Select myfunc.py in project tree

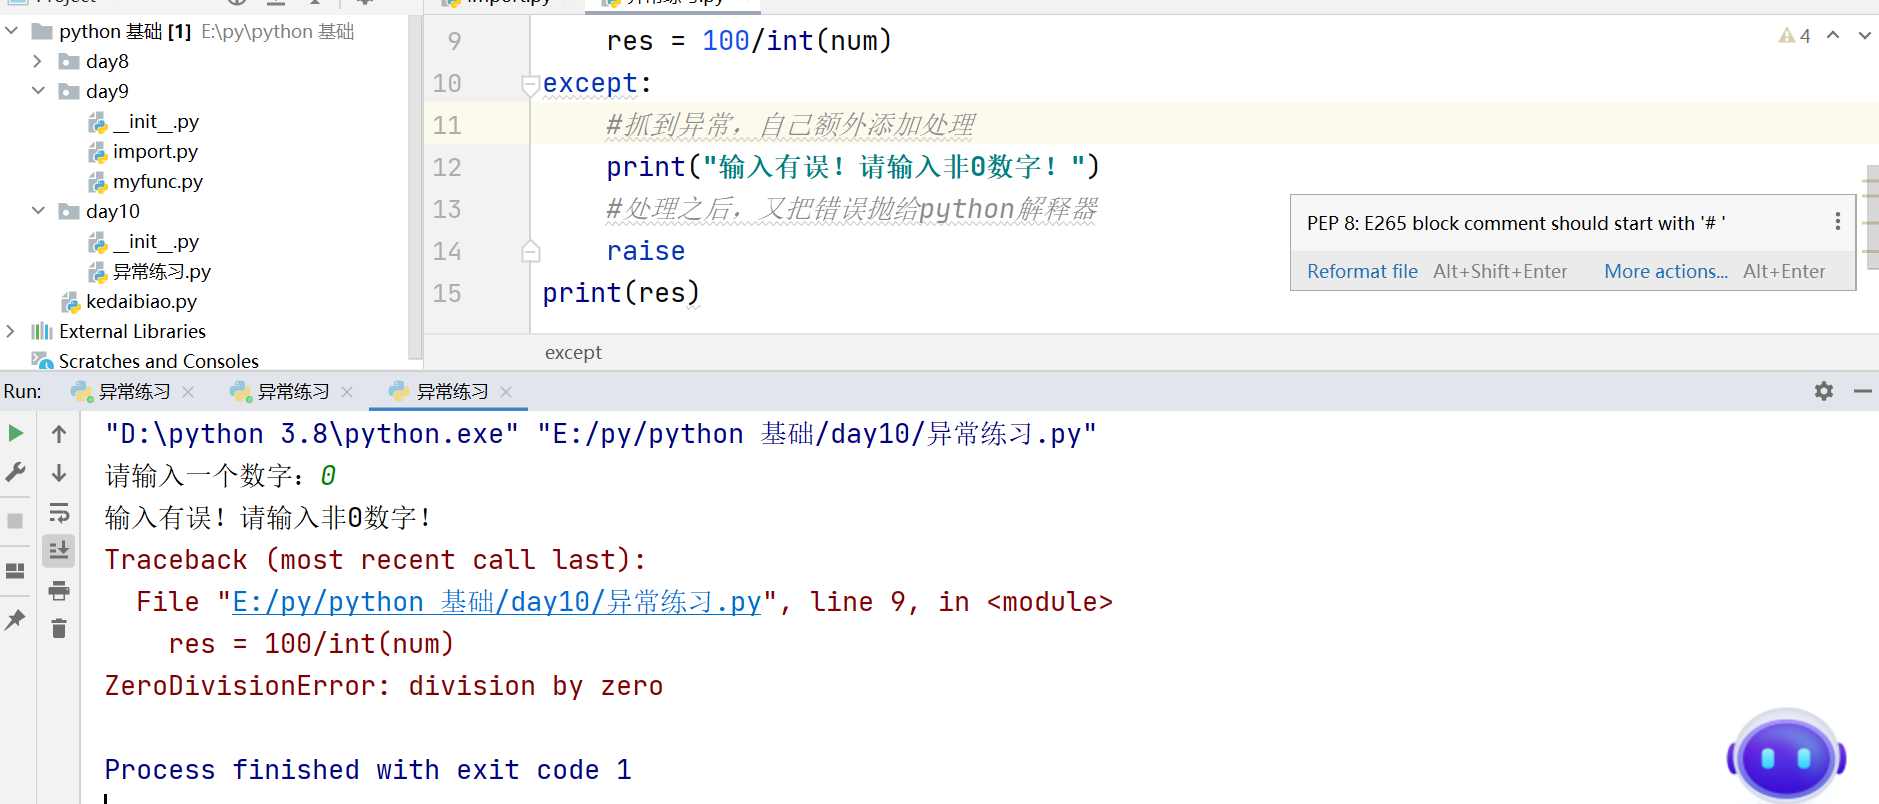(x=157, y=181)
